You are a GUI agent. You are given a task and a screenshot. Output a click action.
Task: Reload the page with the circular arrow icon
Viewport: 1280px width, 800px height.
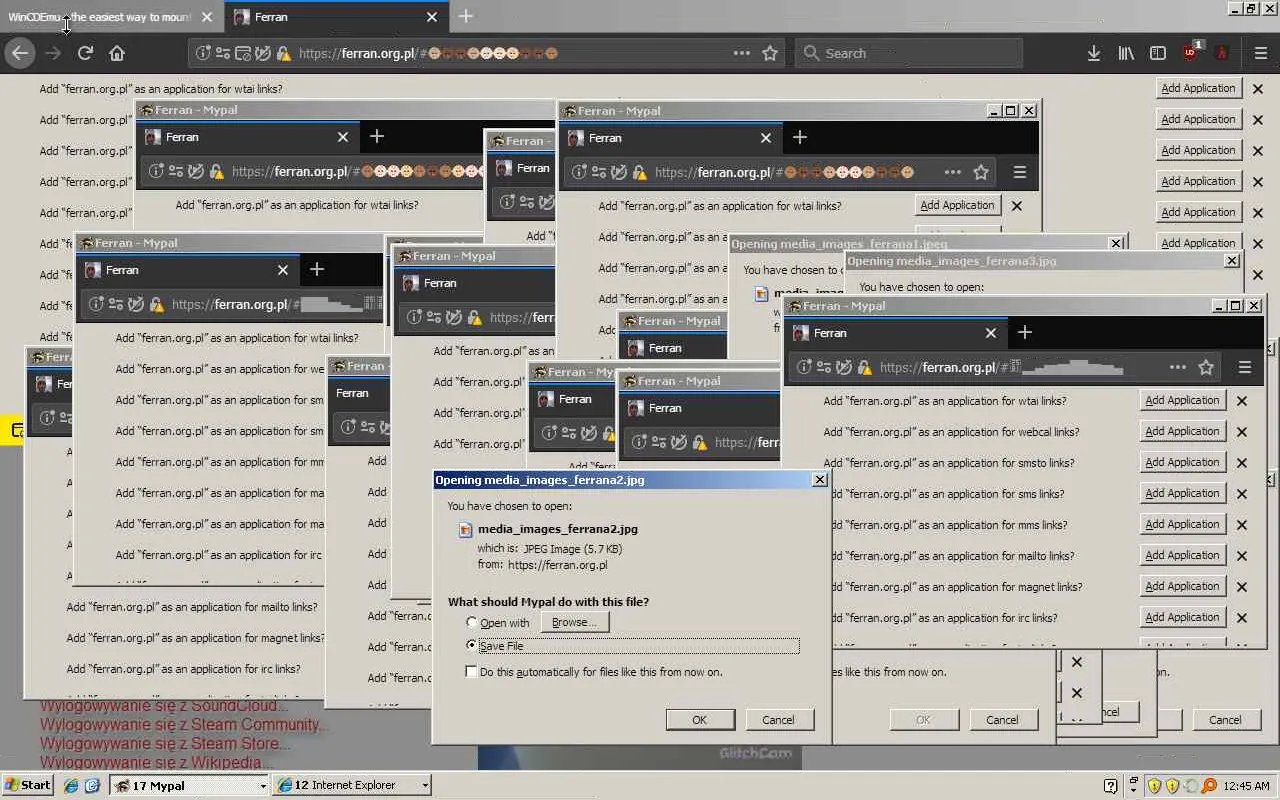pos(85,53)
